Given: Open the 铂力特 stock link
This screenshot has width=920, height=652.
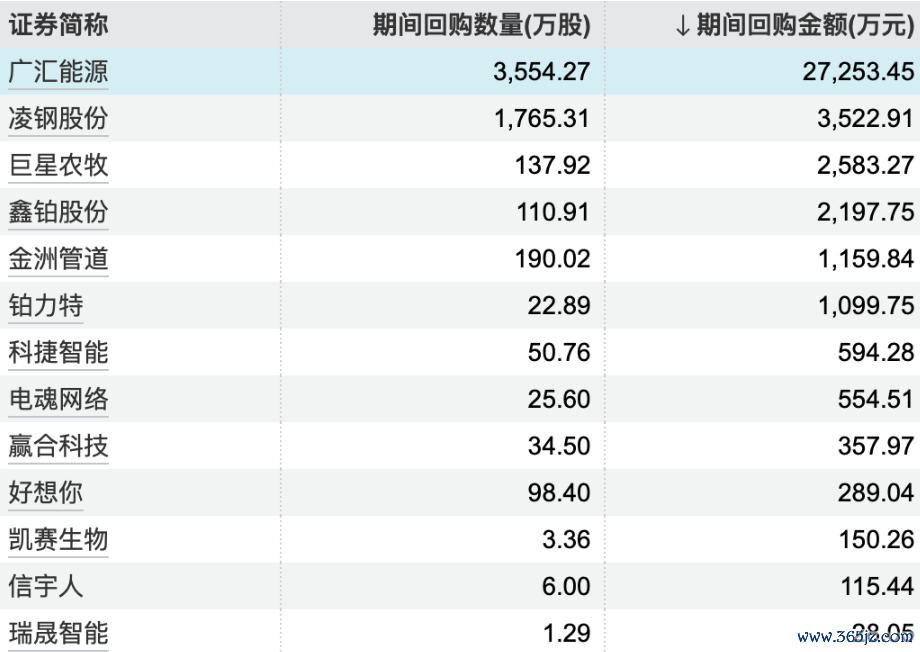Looking at the screenshot, I should pos(46,306).
